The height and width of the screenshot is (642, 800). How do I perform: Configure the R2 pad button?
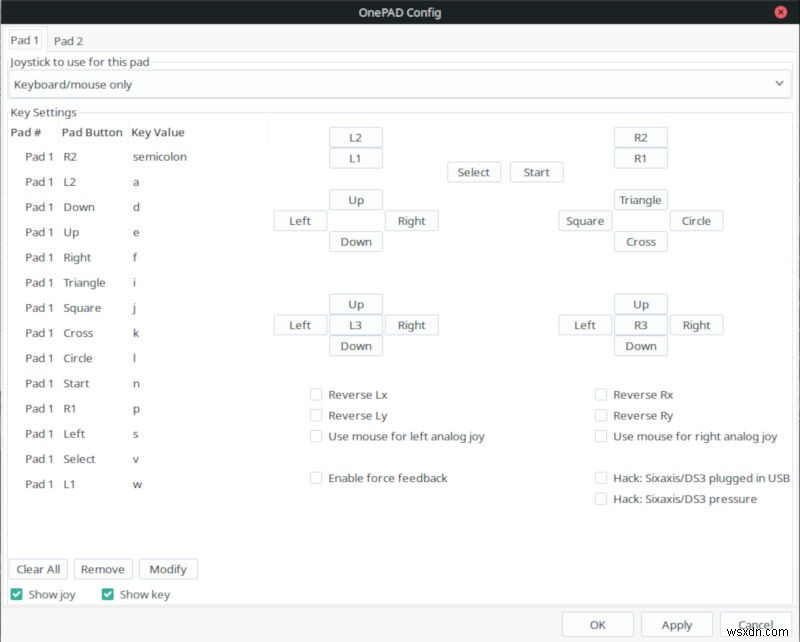pyautogui.click(x=640, y=137)
